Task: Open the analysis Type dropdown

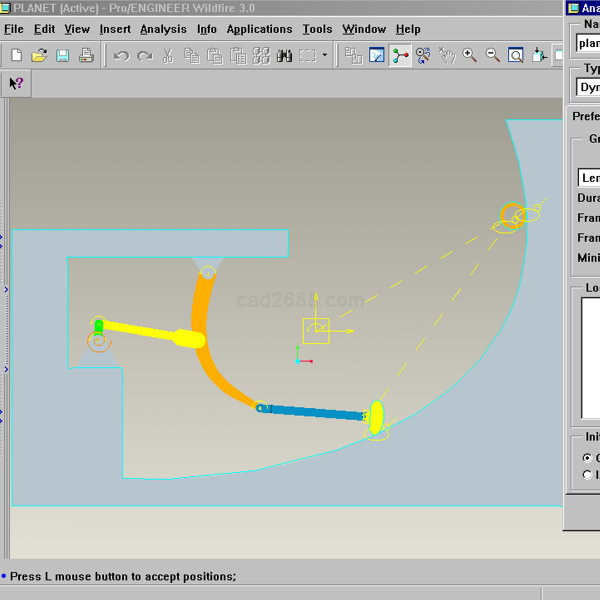Action: click(x=588, y=87)
